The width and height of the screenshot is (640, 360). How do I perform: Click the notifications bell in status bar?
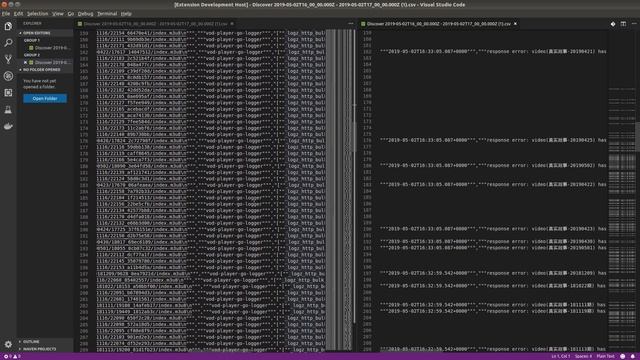point(633,356)
